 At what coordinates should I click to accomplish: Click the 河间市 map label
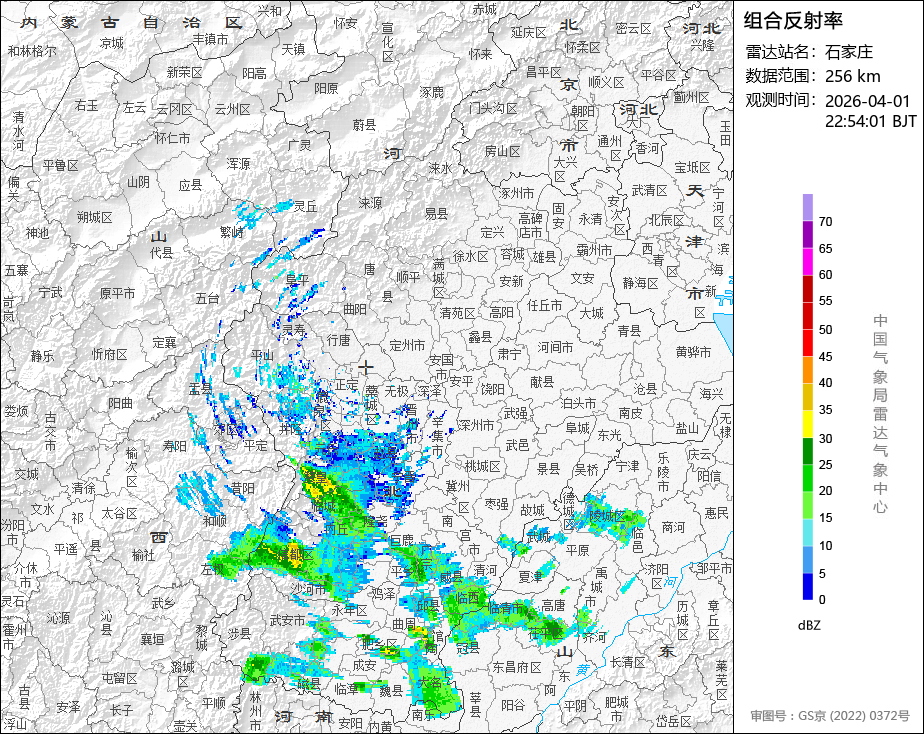tap(555, 347)
